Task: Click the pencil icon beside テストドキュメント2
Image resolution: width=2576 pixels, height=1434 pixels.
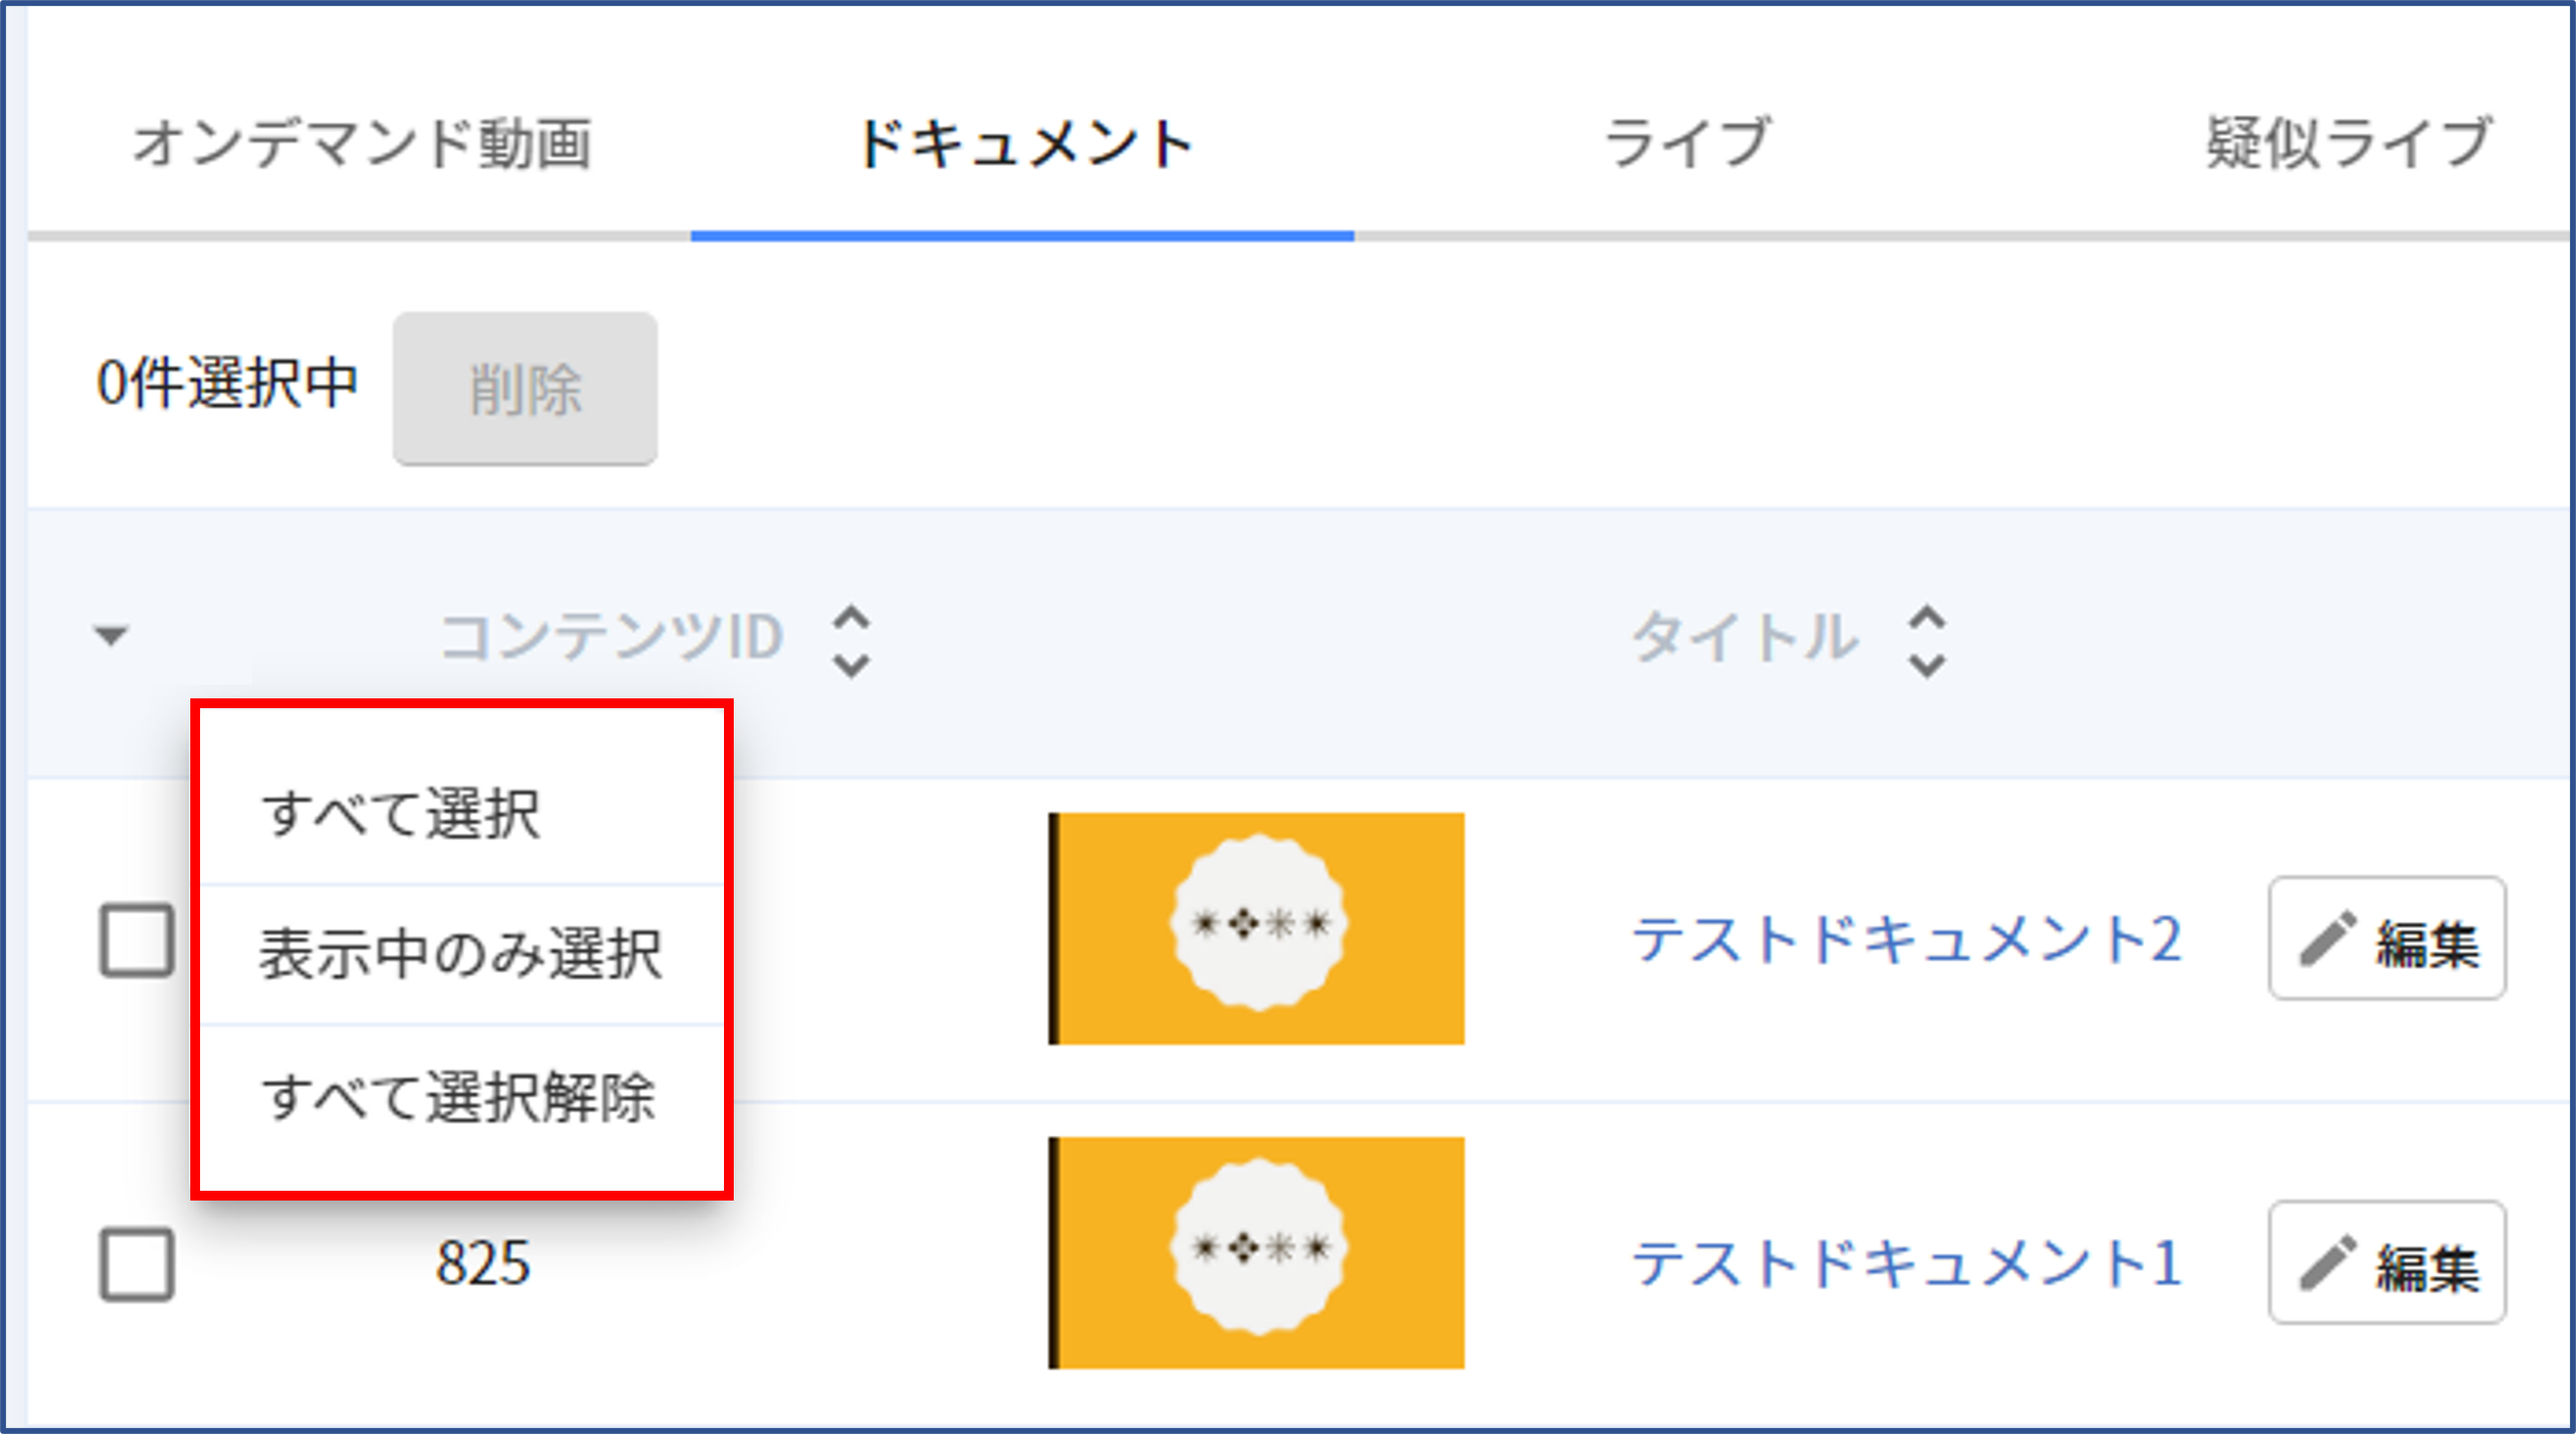Action: (x=2328, y=939)
